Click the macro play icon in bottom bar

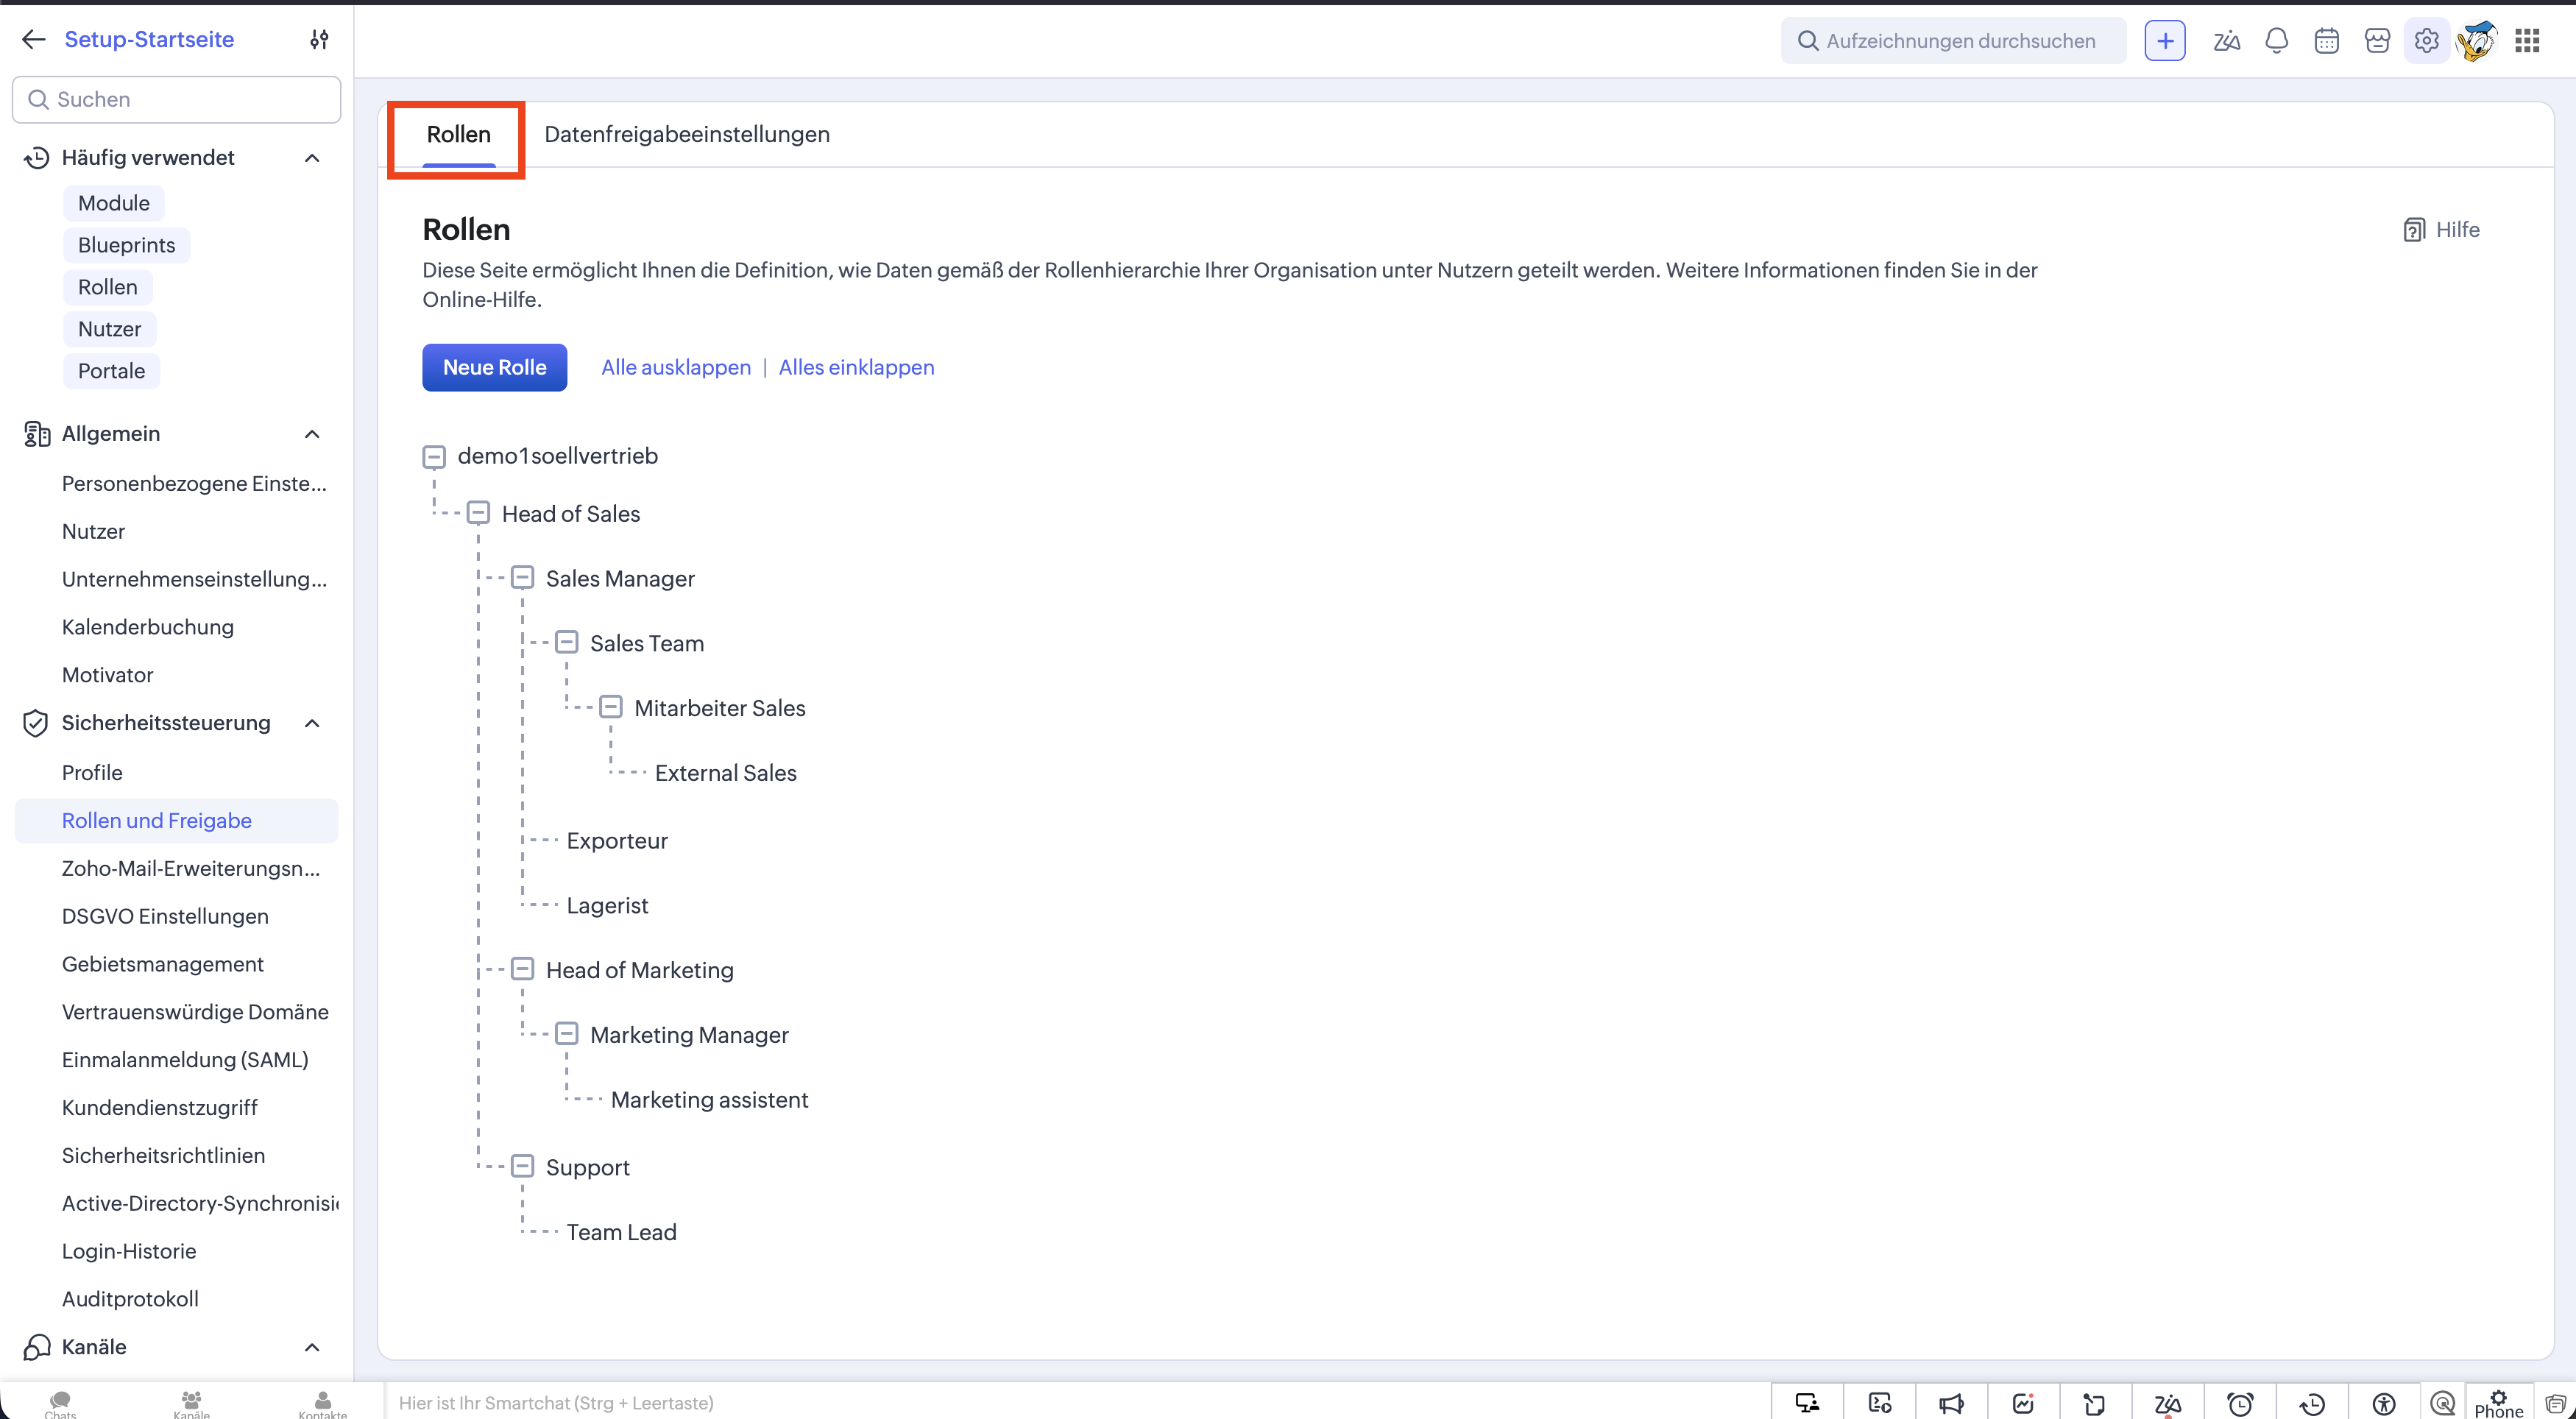pos(1879,1403)
